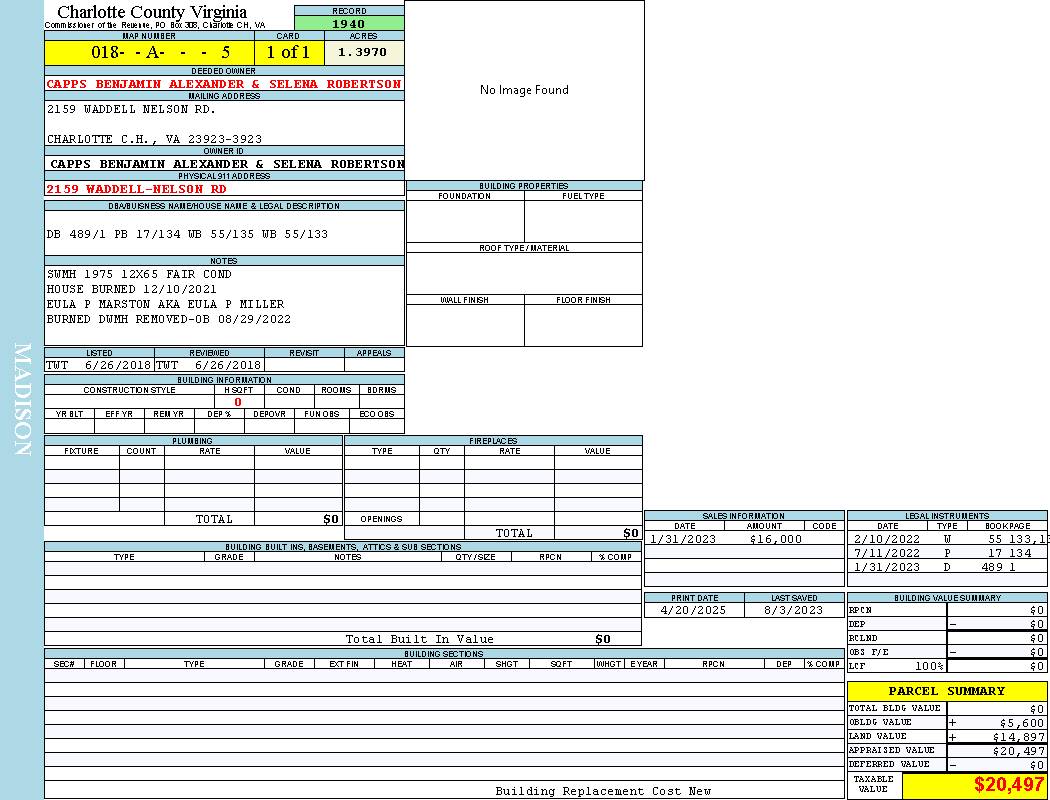Select the mailing address 2159 Waddell Nelson Rd.

coord(131,109)
